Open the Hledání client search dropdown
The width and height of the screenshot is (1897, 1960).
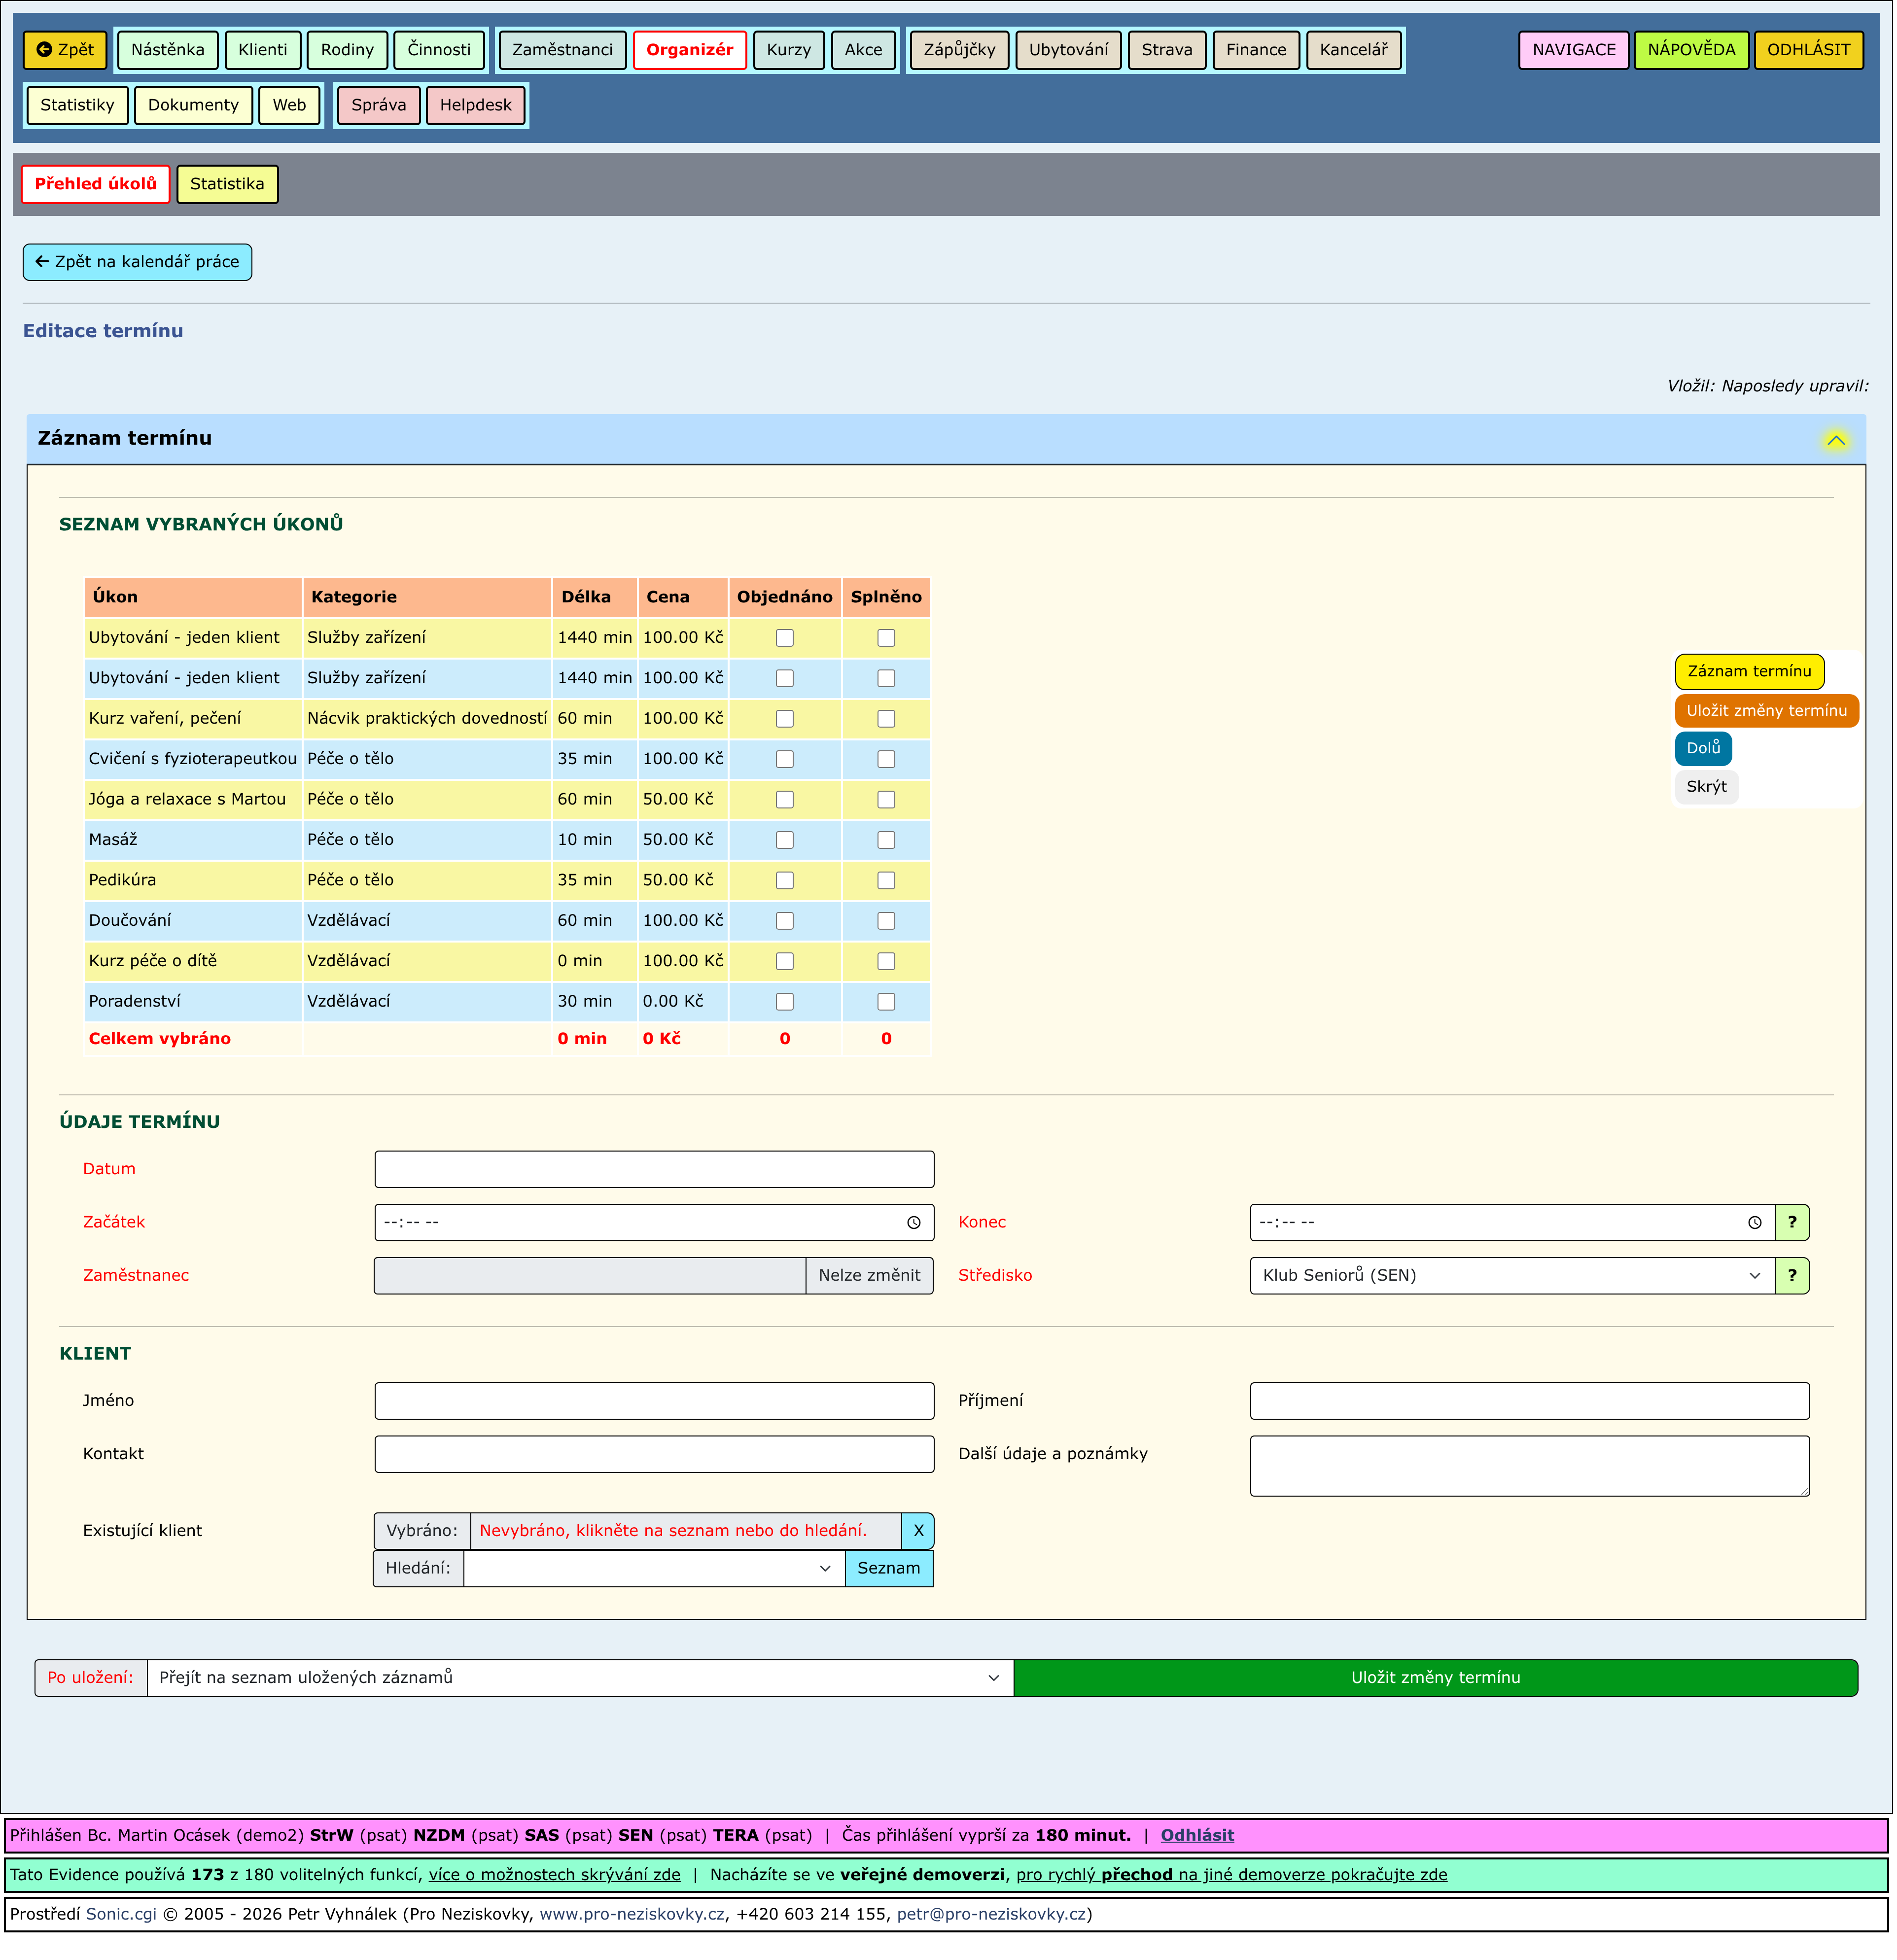(653, 1568)
